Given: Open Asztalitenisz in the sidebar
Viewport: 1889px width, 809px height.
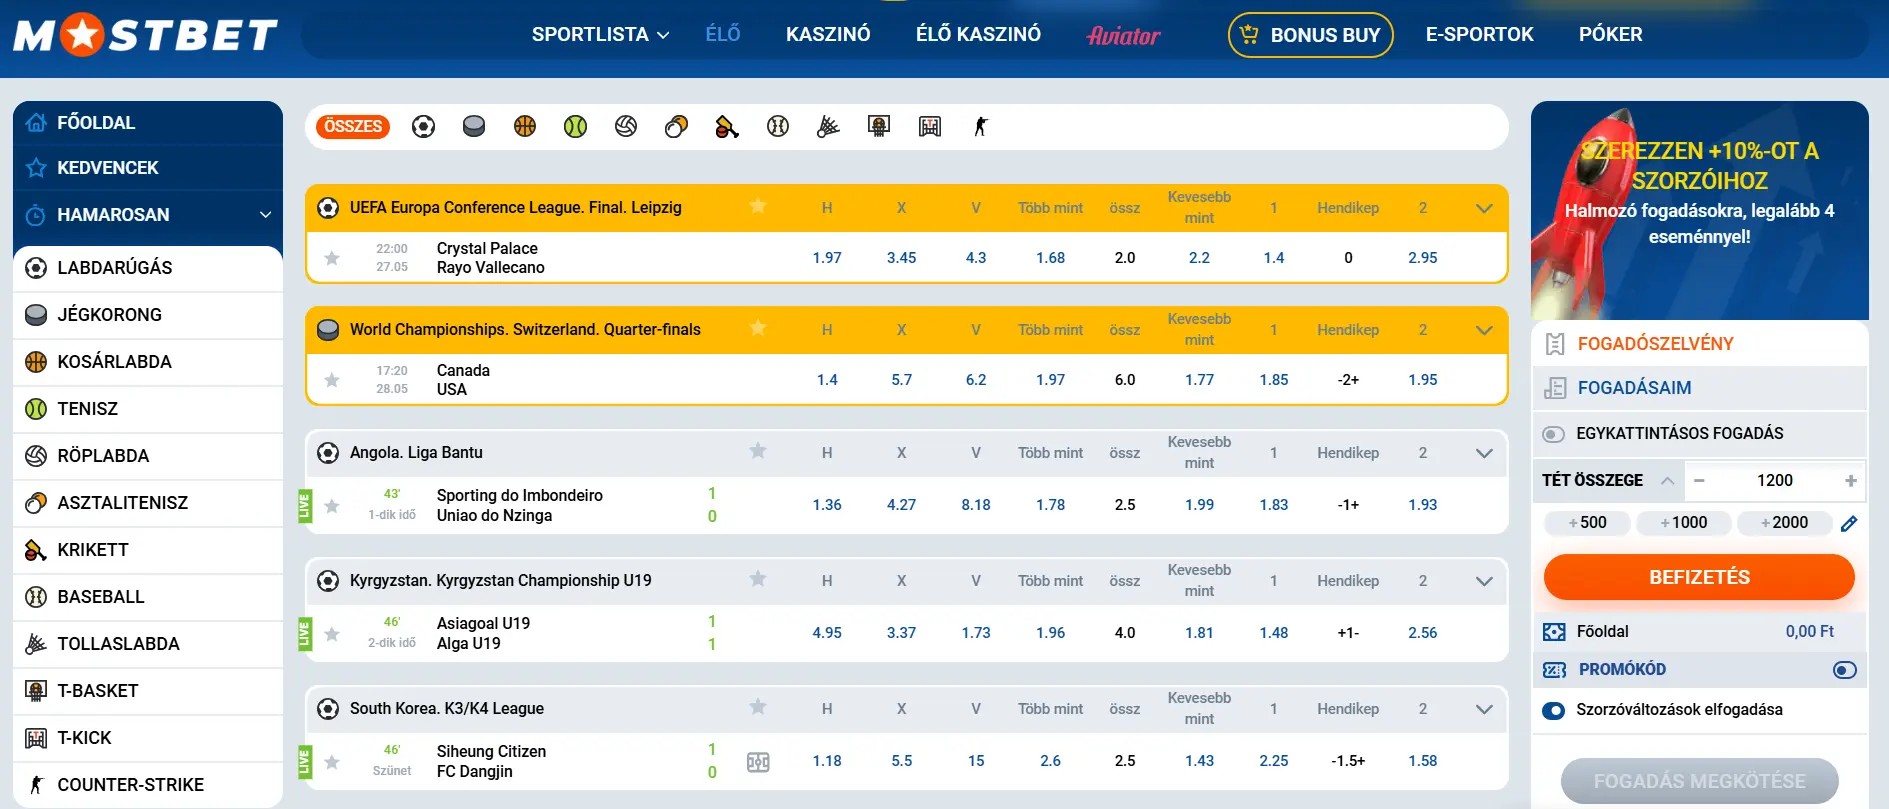Looking at the screenshot, I should (x=148, y=503).
